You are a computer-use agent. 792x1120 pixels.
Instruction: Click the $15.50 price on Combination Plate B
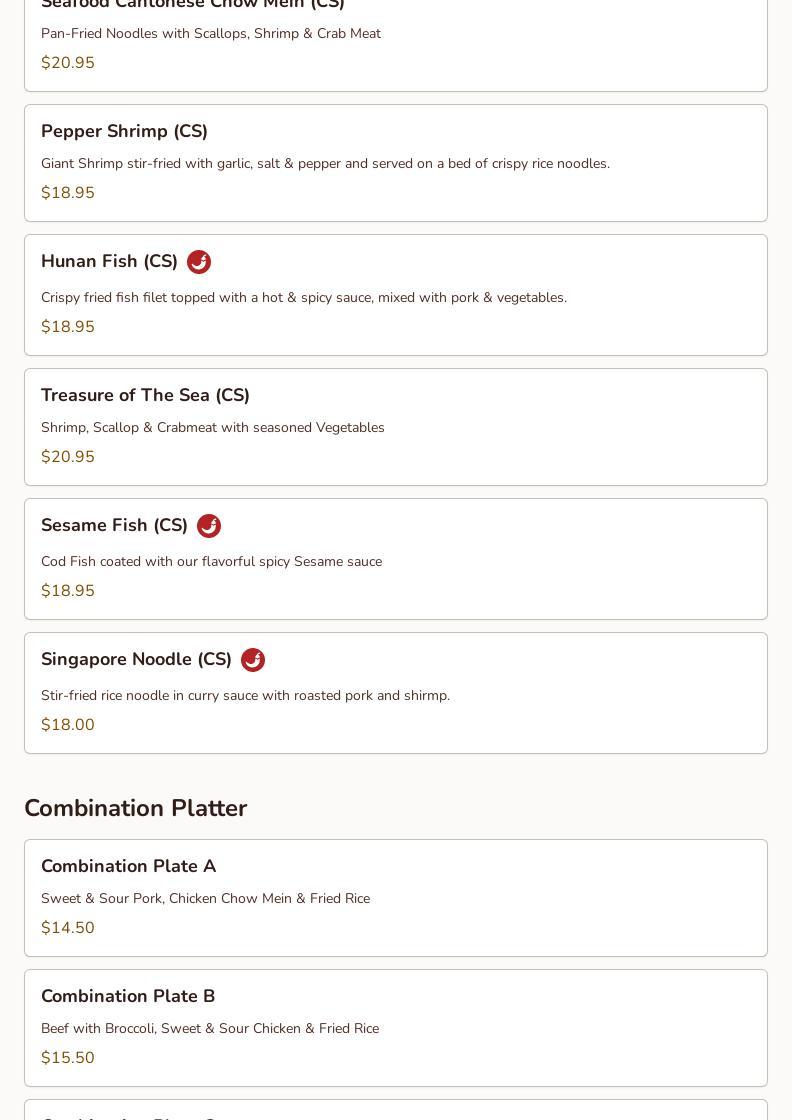point(68,1057)
